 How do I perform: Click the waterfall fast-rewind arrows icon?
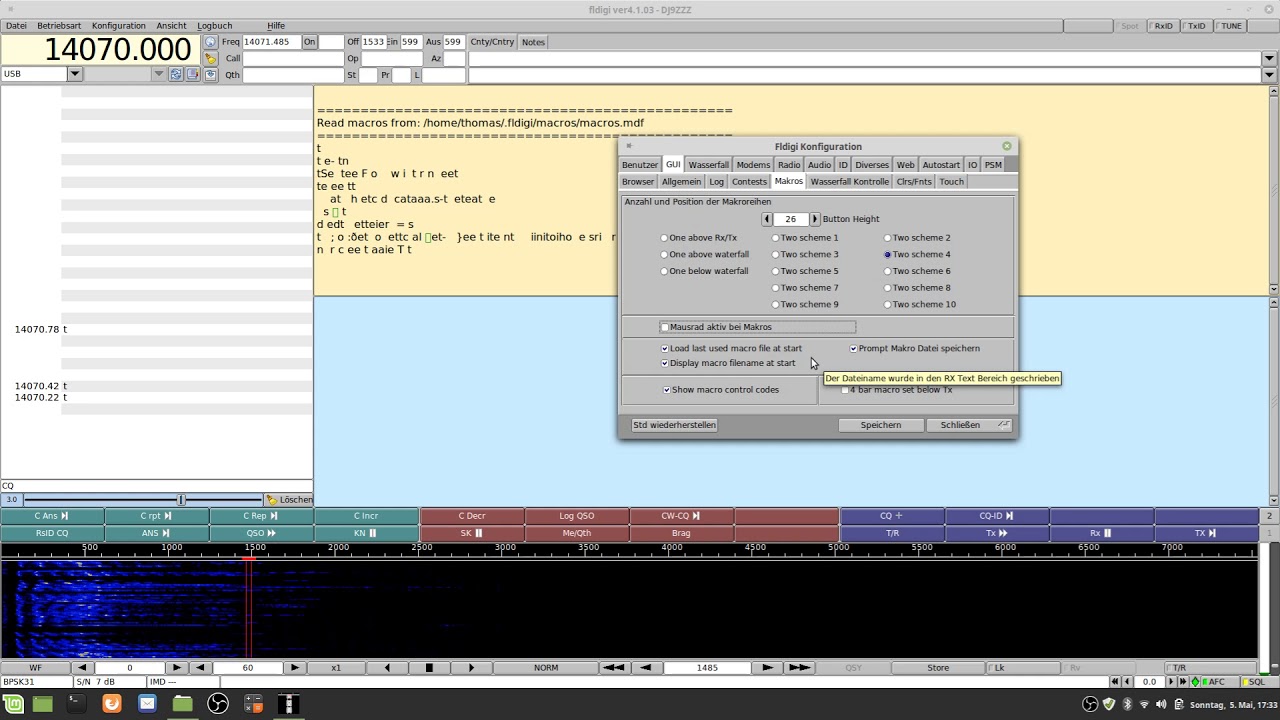[x=614, y=668]
